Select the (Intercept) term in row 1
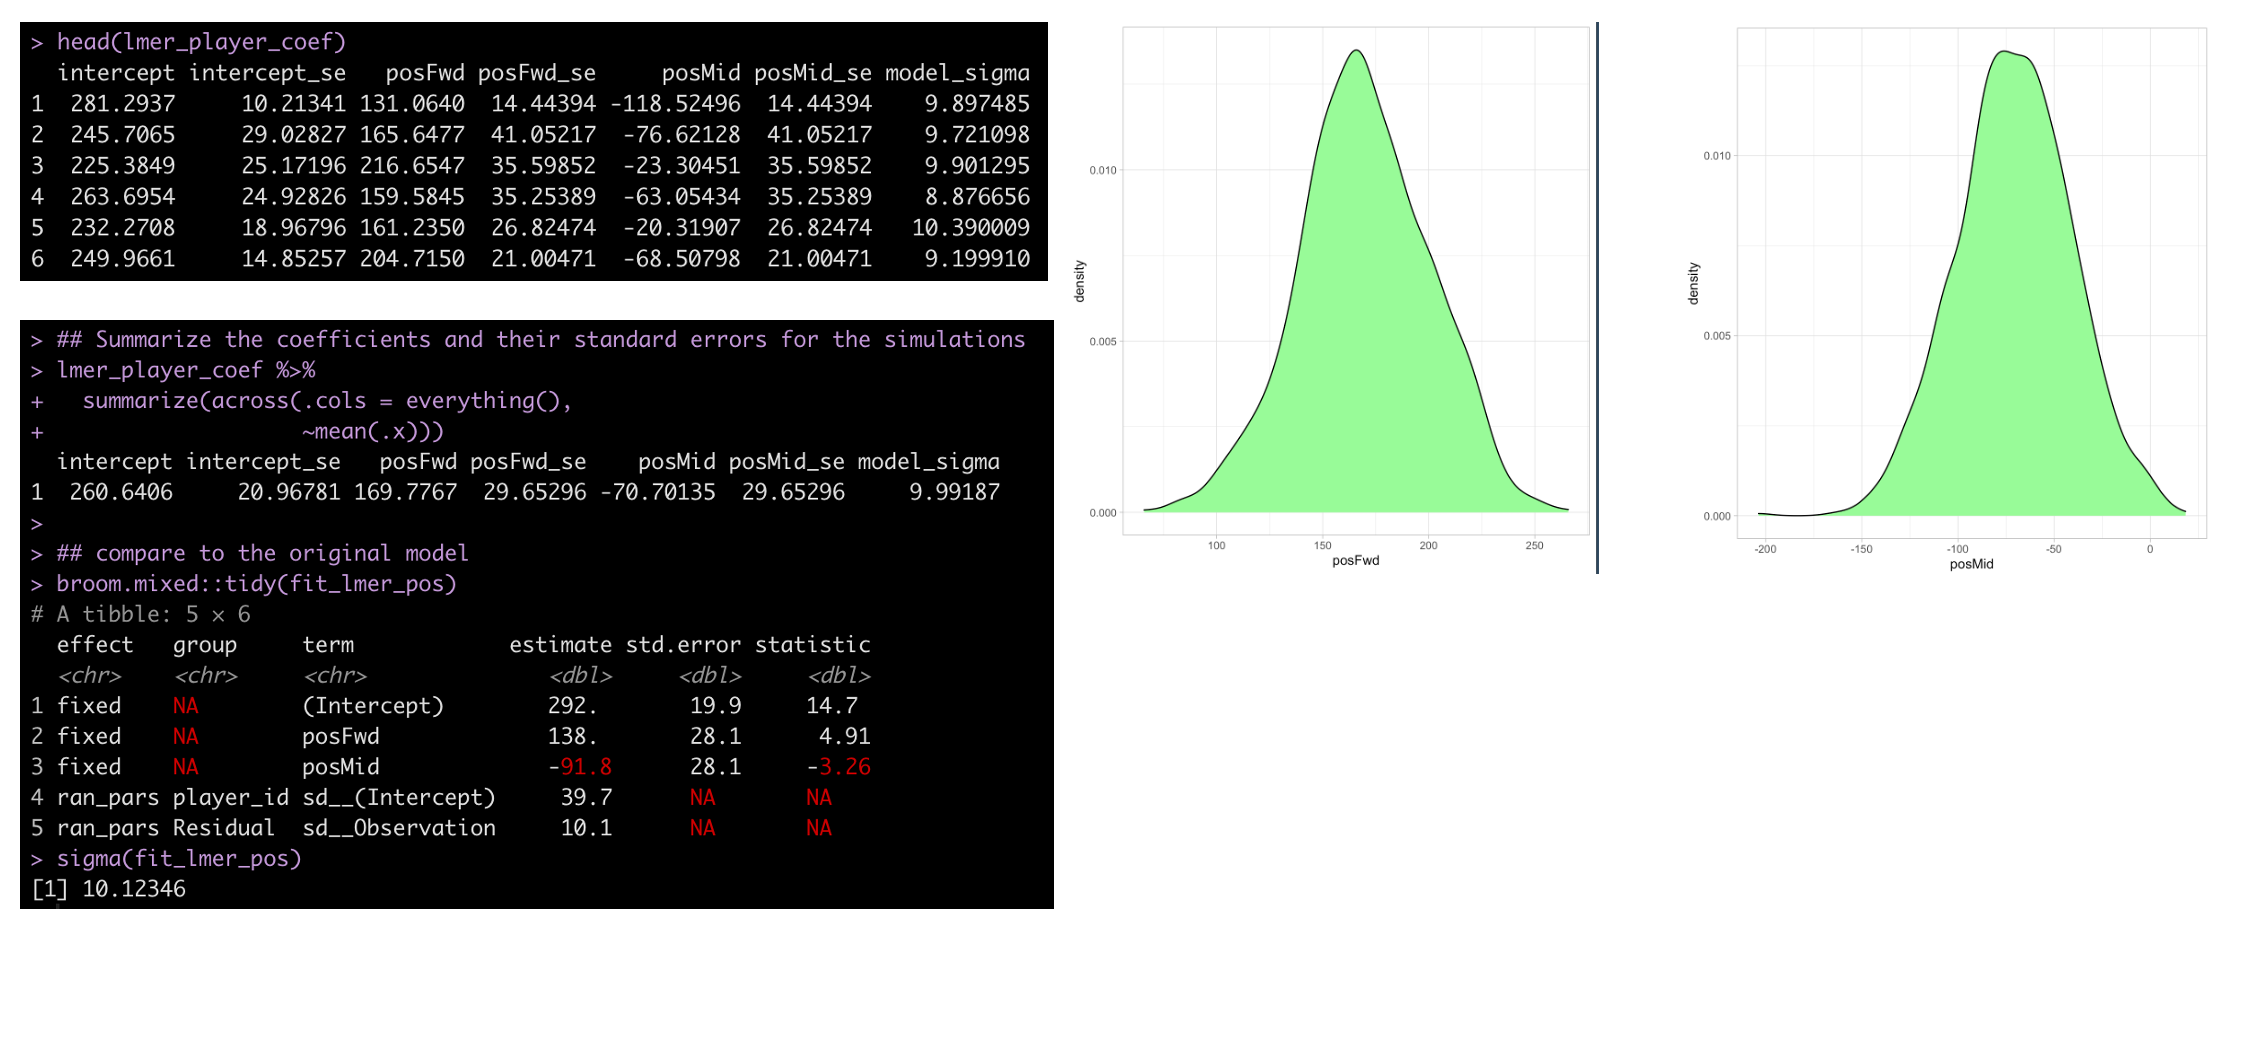 pyautogui.click(x=373, y=706)
